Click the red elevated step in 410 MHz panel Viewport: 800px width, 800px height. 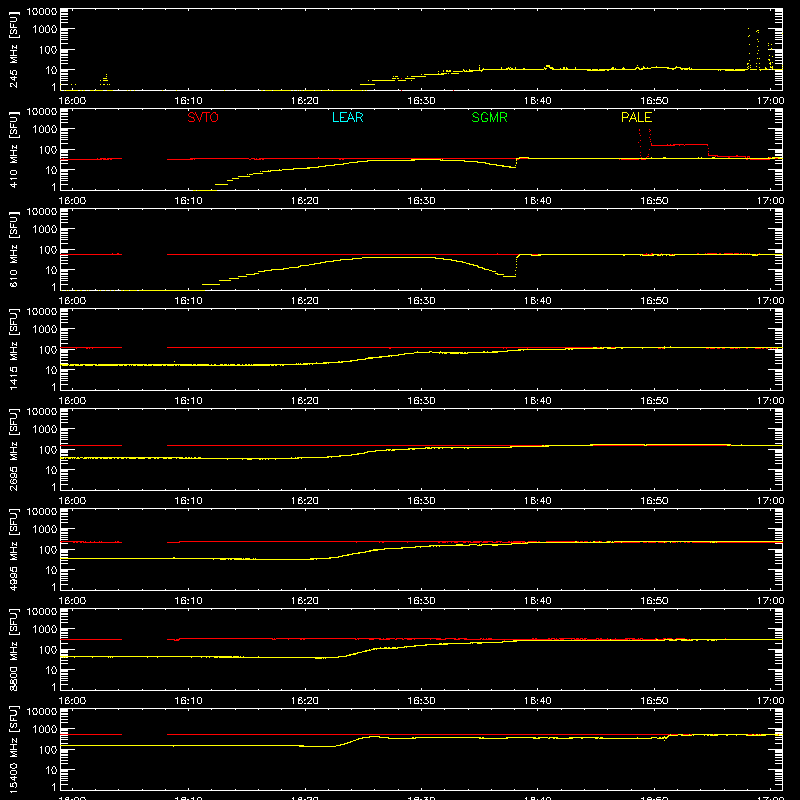(679, 145)
